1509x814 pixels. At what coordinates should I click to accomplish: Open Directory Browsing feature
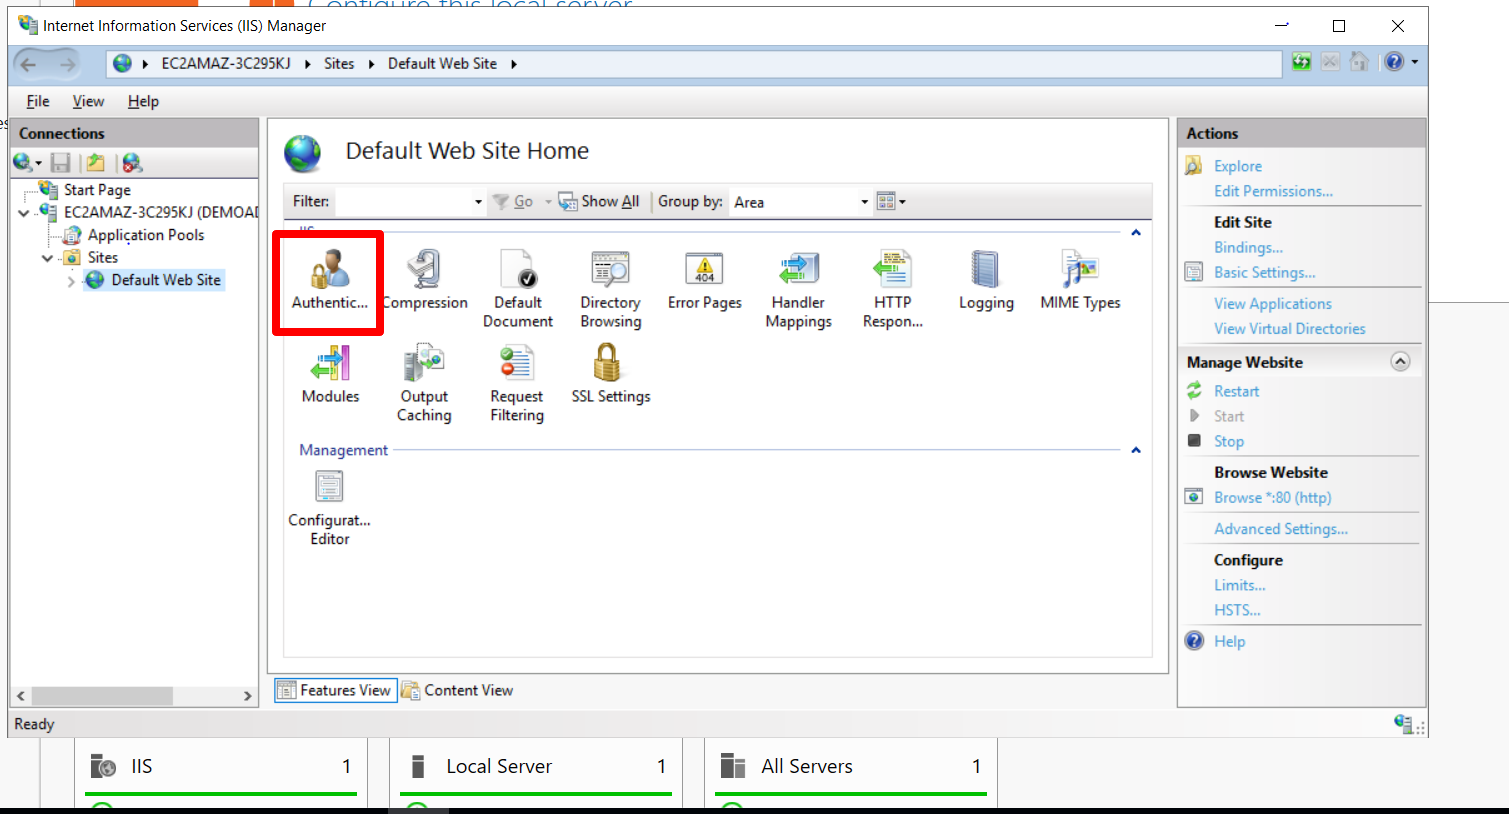click(x=610, y=289)
